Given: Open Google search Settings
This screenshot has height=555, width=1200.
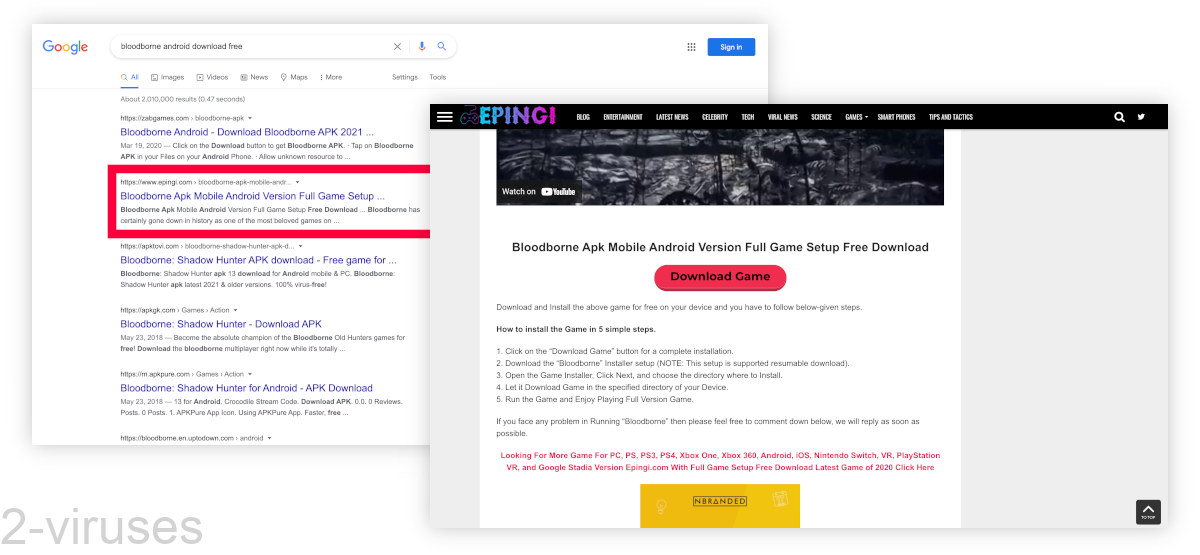Looking at the screenshot, I should (x=405, y=77).
